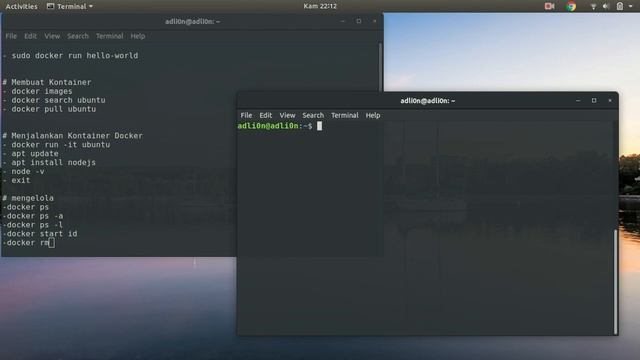Image resolution: width=640 pixels, height=360 pixels.
Task: Click the clock showing Kam 22:12
Action: pyautogui.click(x=320, y=6)
